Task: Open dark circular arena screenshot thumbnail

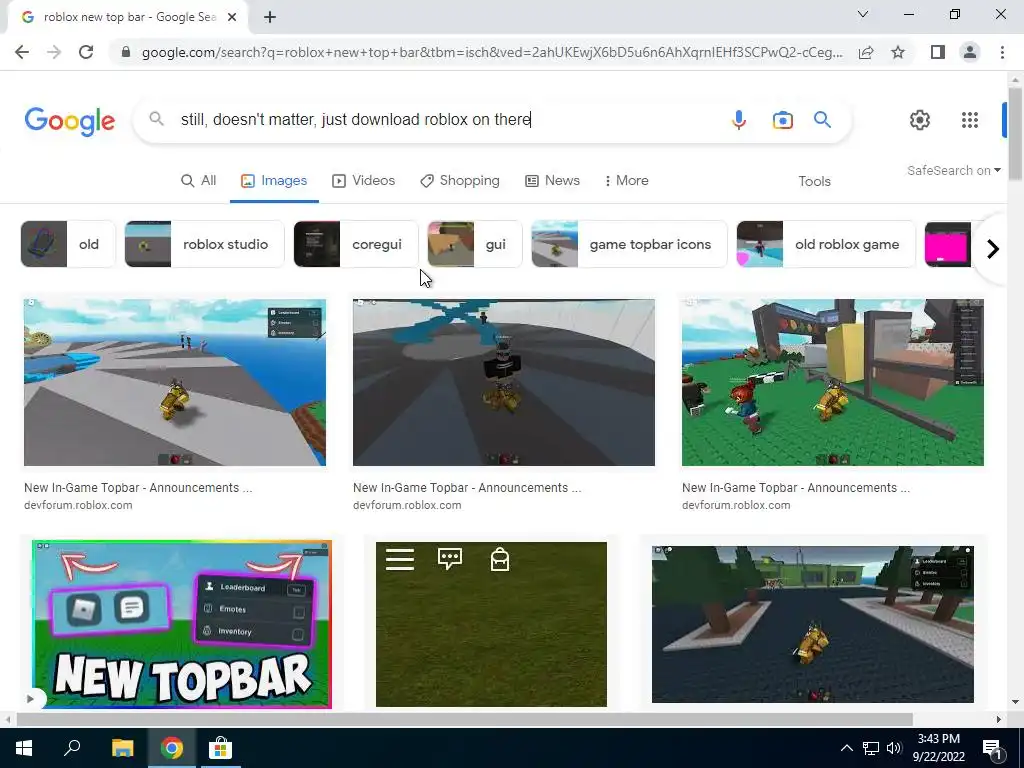Action: click(504, 383)
